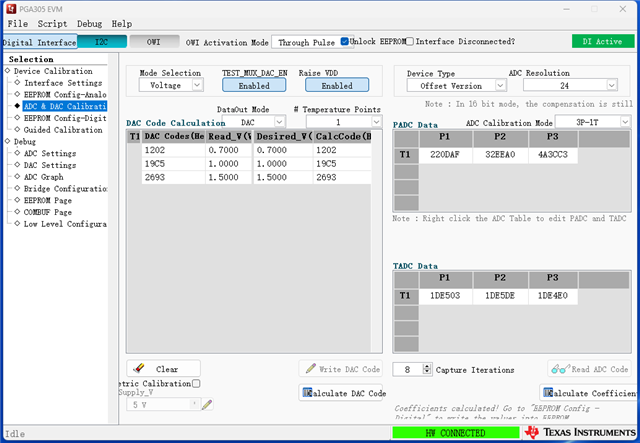Click the calculator icon on Calculate Coefficients

548,392
